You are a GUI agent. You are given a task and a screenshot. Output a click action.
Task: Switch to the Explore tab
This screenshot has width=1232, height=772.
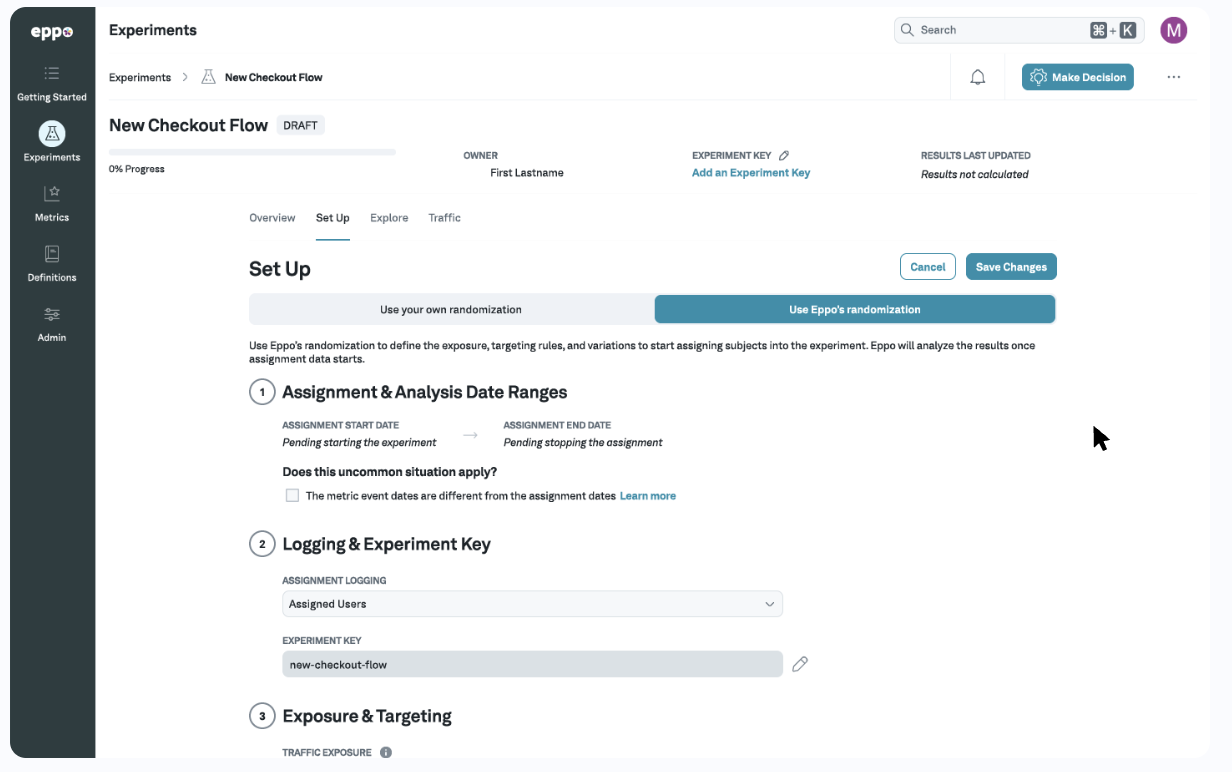(x=389, y=218)
